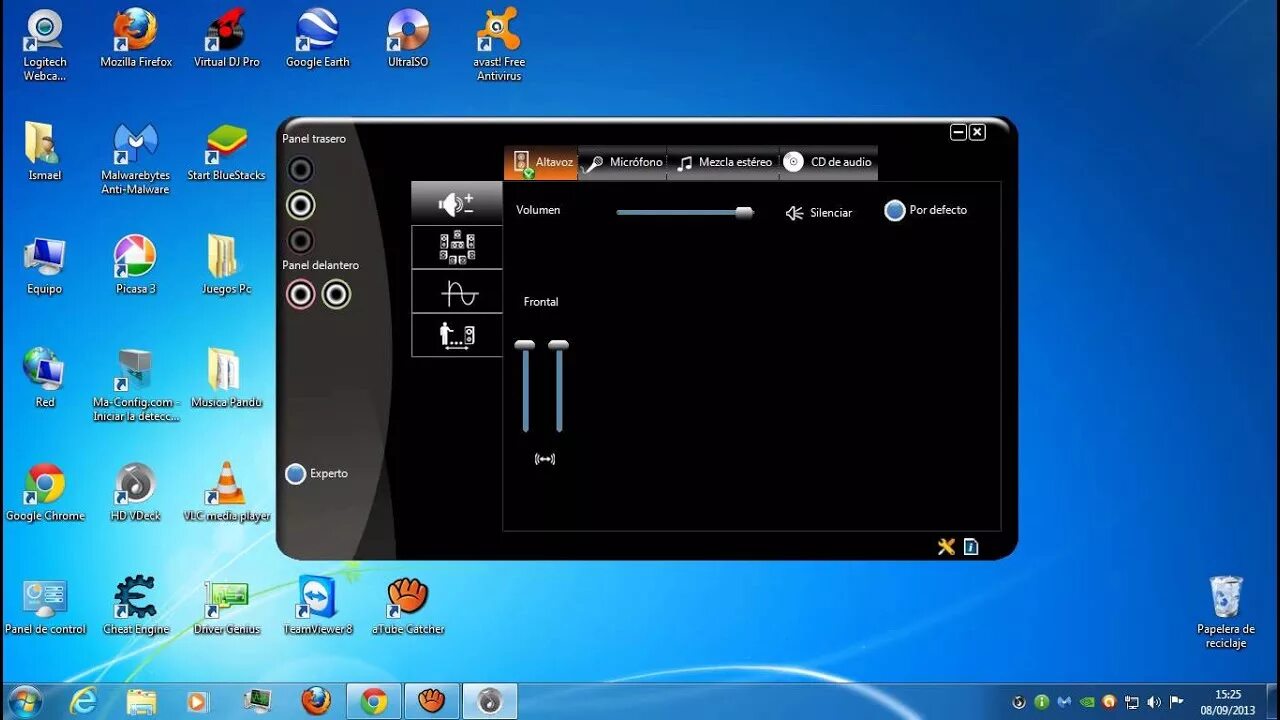Open Mozilla Firefox desktop shortcut

click(136, 39)
